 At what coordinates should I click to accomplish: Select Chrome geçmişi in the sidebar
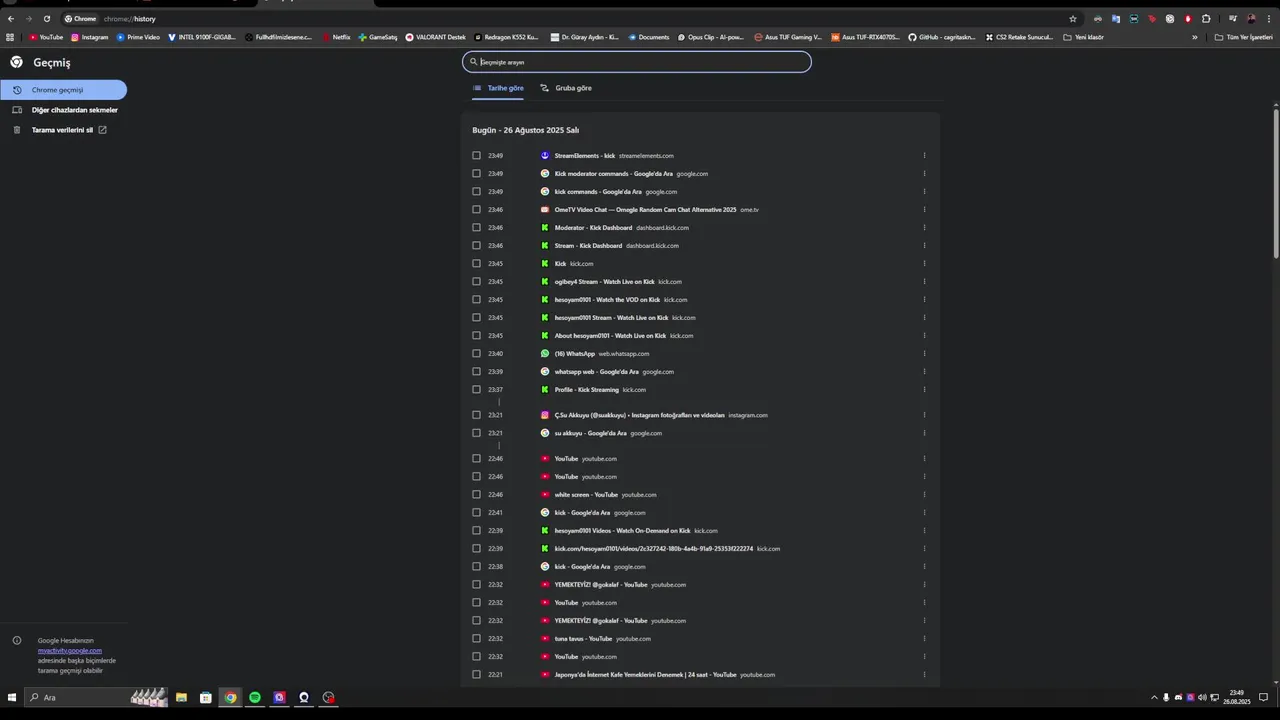pos(63,90)
